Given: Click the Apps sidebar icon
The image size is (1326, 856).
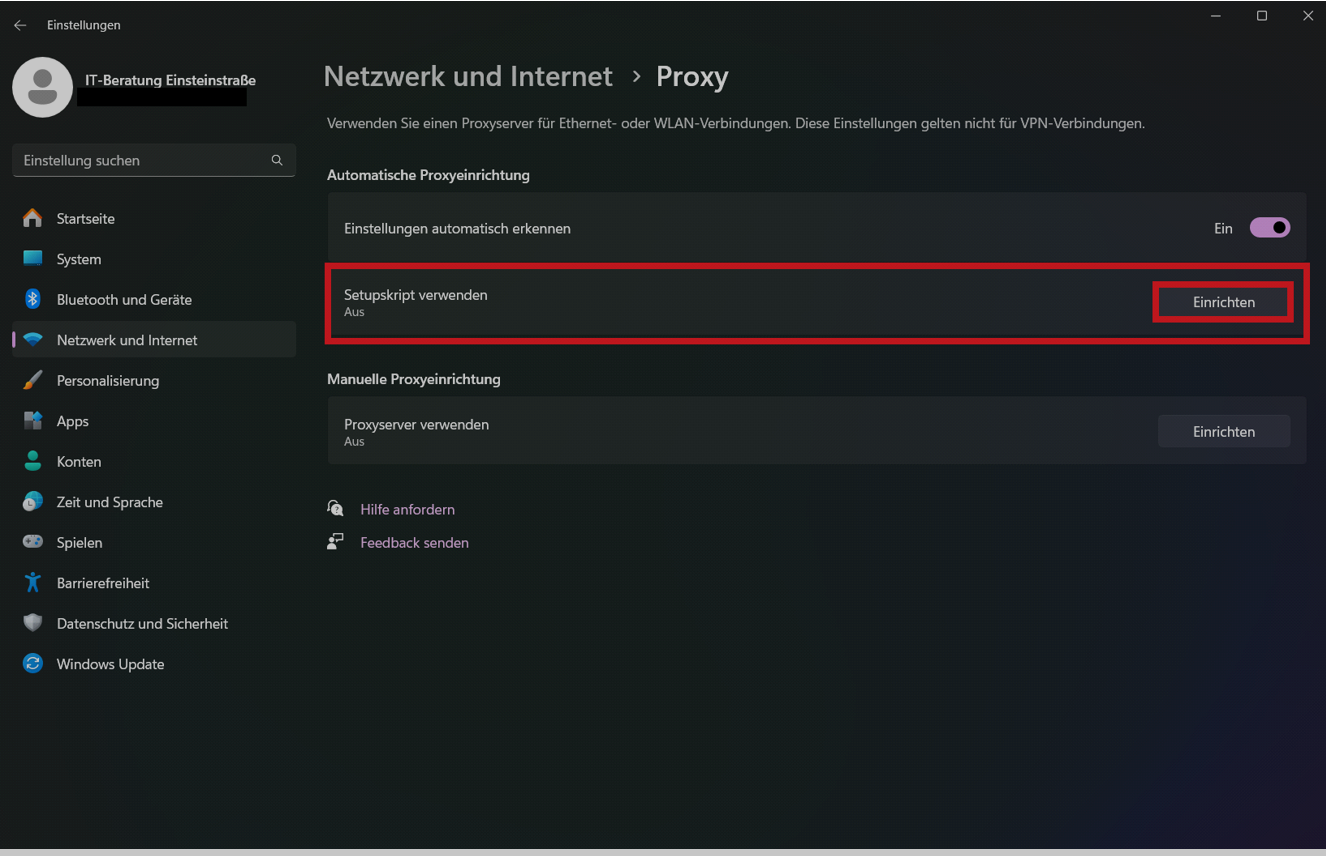Looking at the screenshot, I should [x=33, y=421].
